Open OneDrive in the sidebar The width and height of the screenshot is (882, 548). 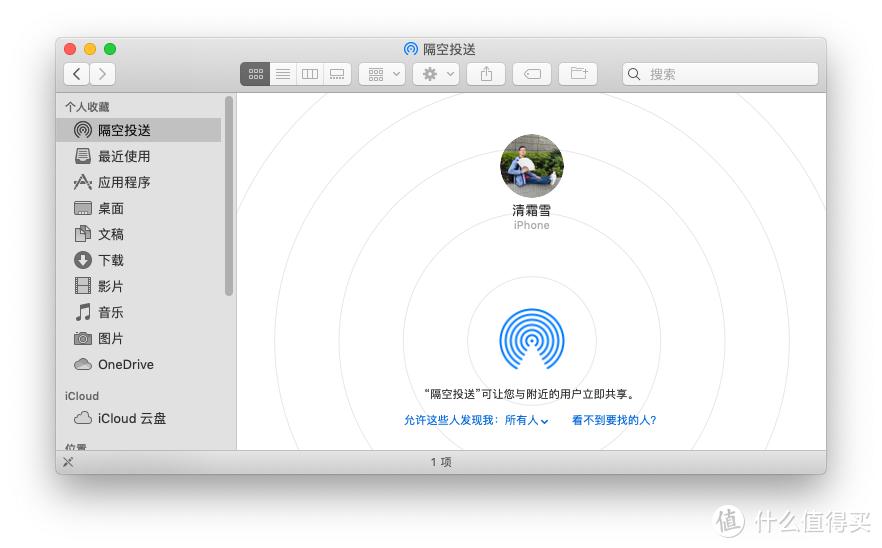[139, 364]
